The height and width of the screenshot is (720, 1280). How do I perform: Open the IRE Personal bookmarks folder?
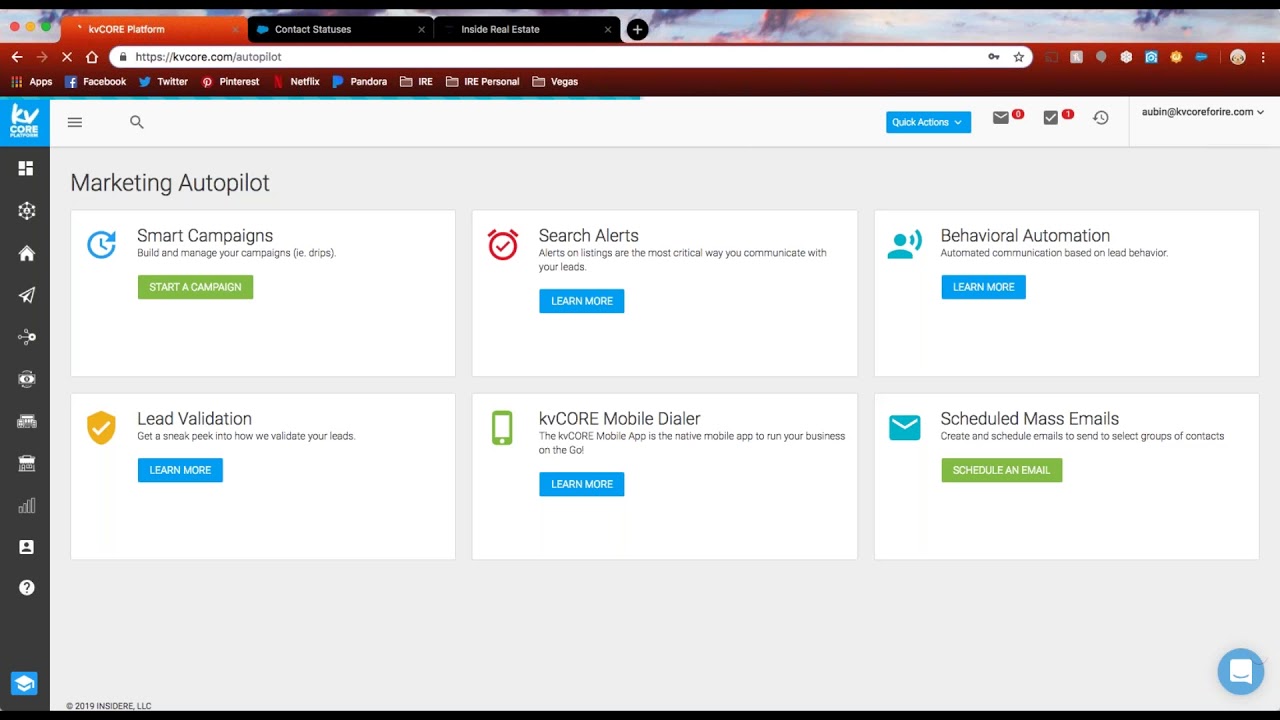483,82
